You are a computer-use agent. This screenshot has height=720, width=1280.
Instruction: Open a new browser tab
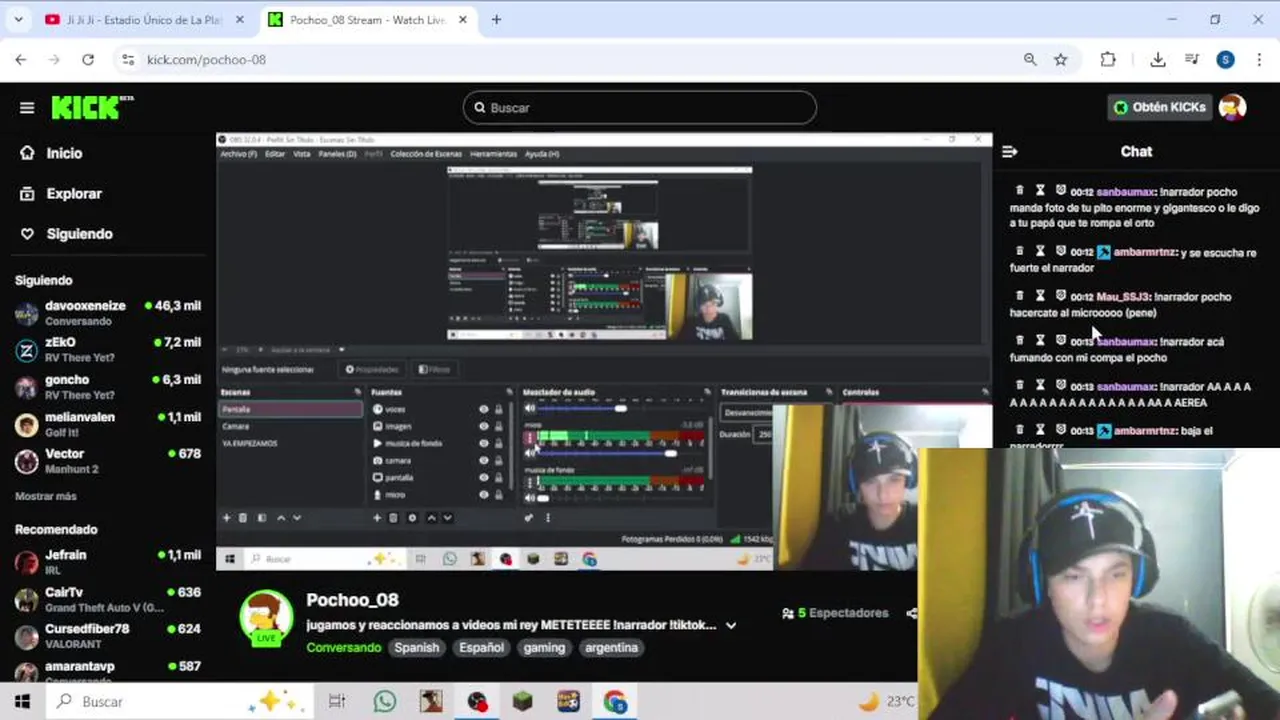tap(496, 19)
